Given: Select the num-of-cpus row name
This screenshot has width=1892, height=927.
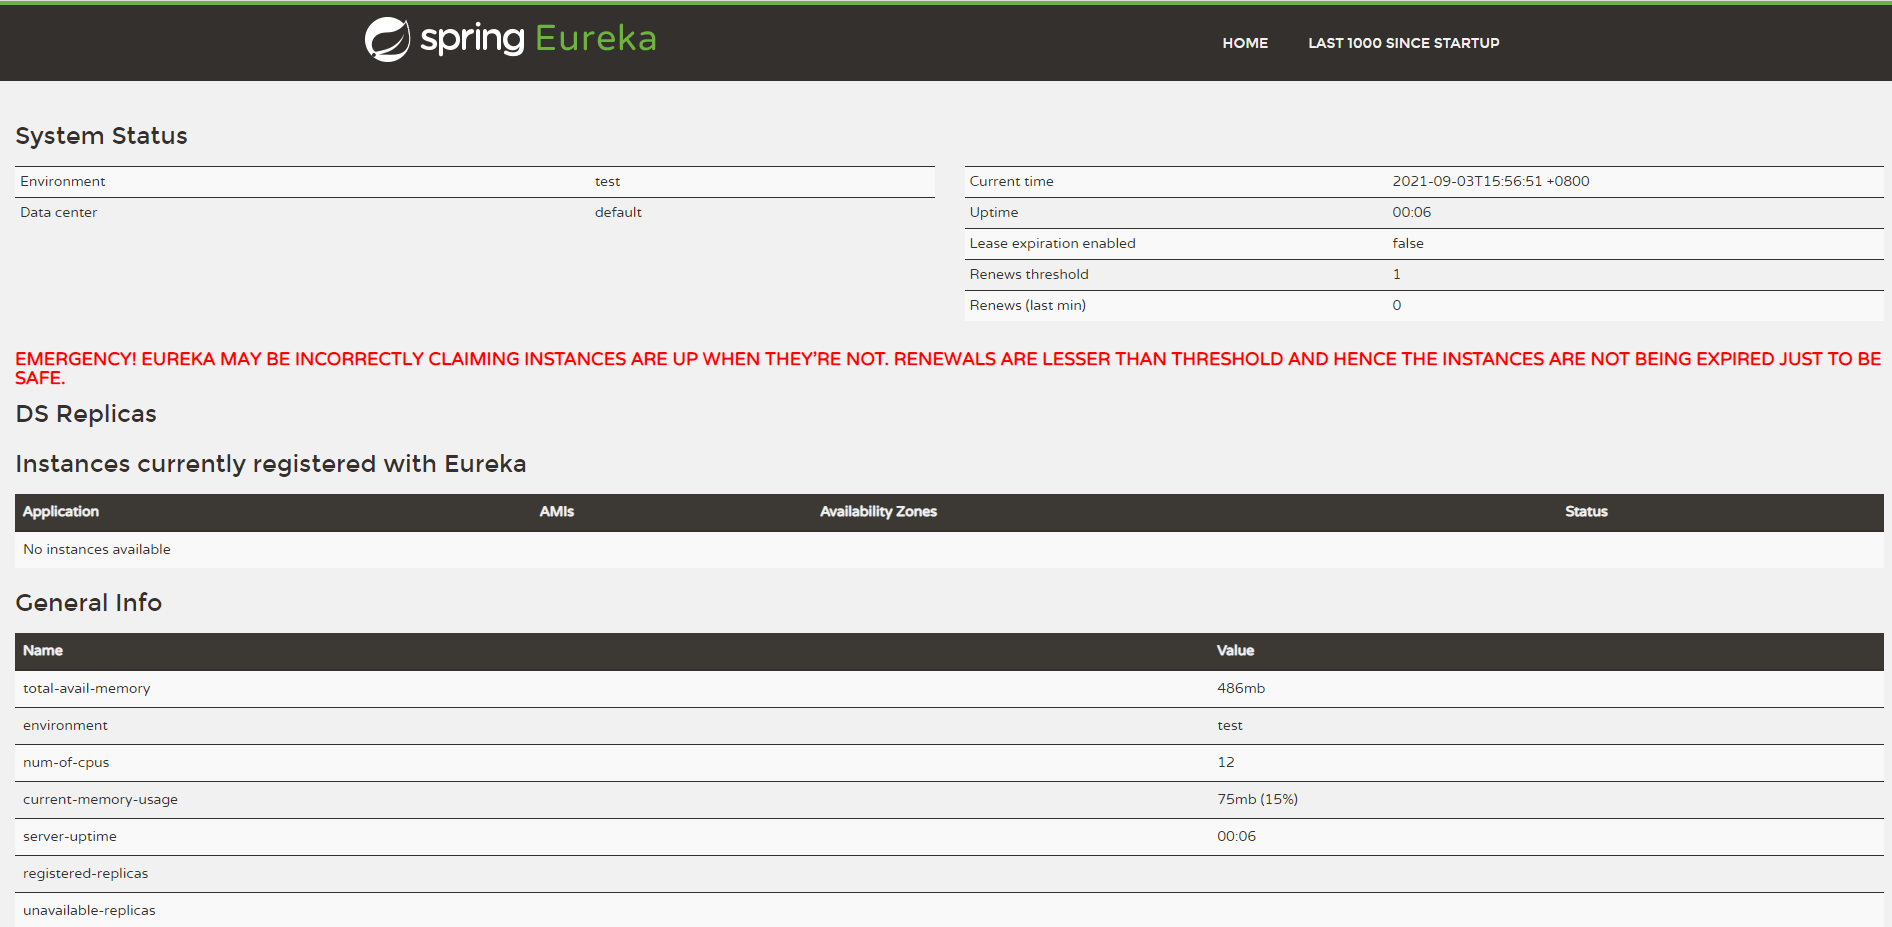Looking at the screenshot, I should pyautogui.click(x=66, y=762).
